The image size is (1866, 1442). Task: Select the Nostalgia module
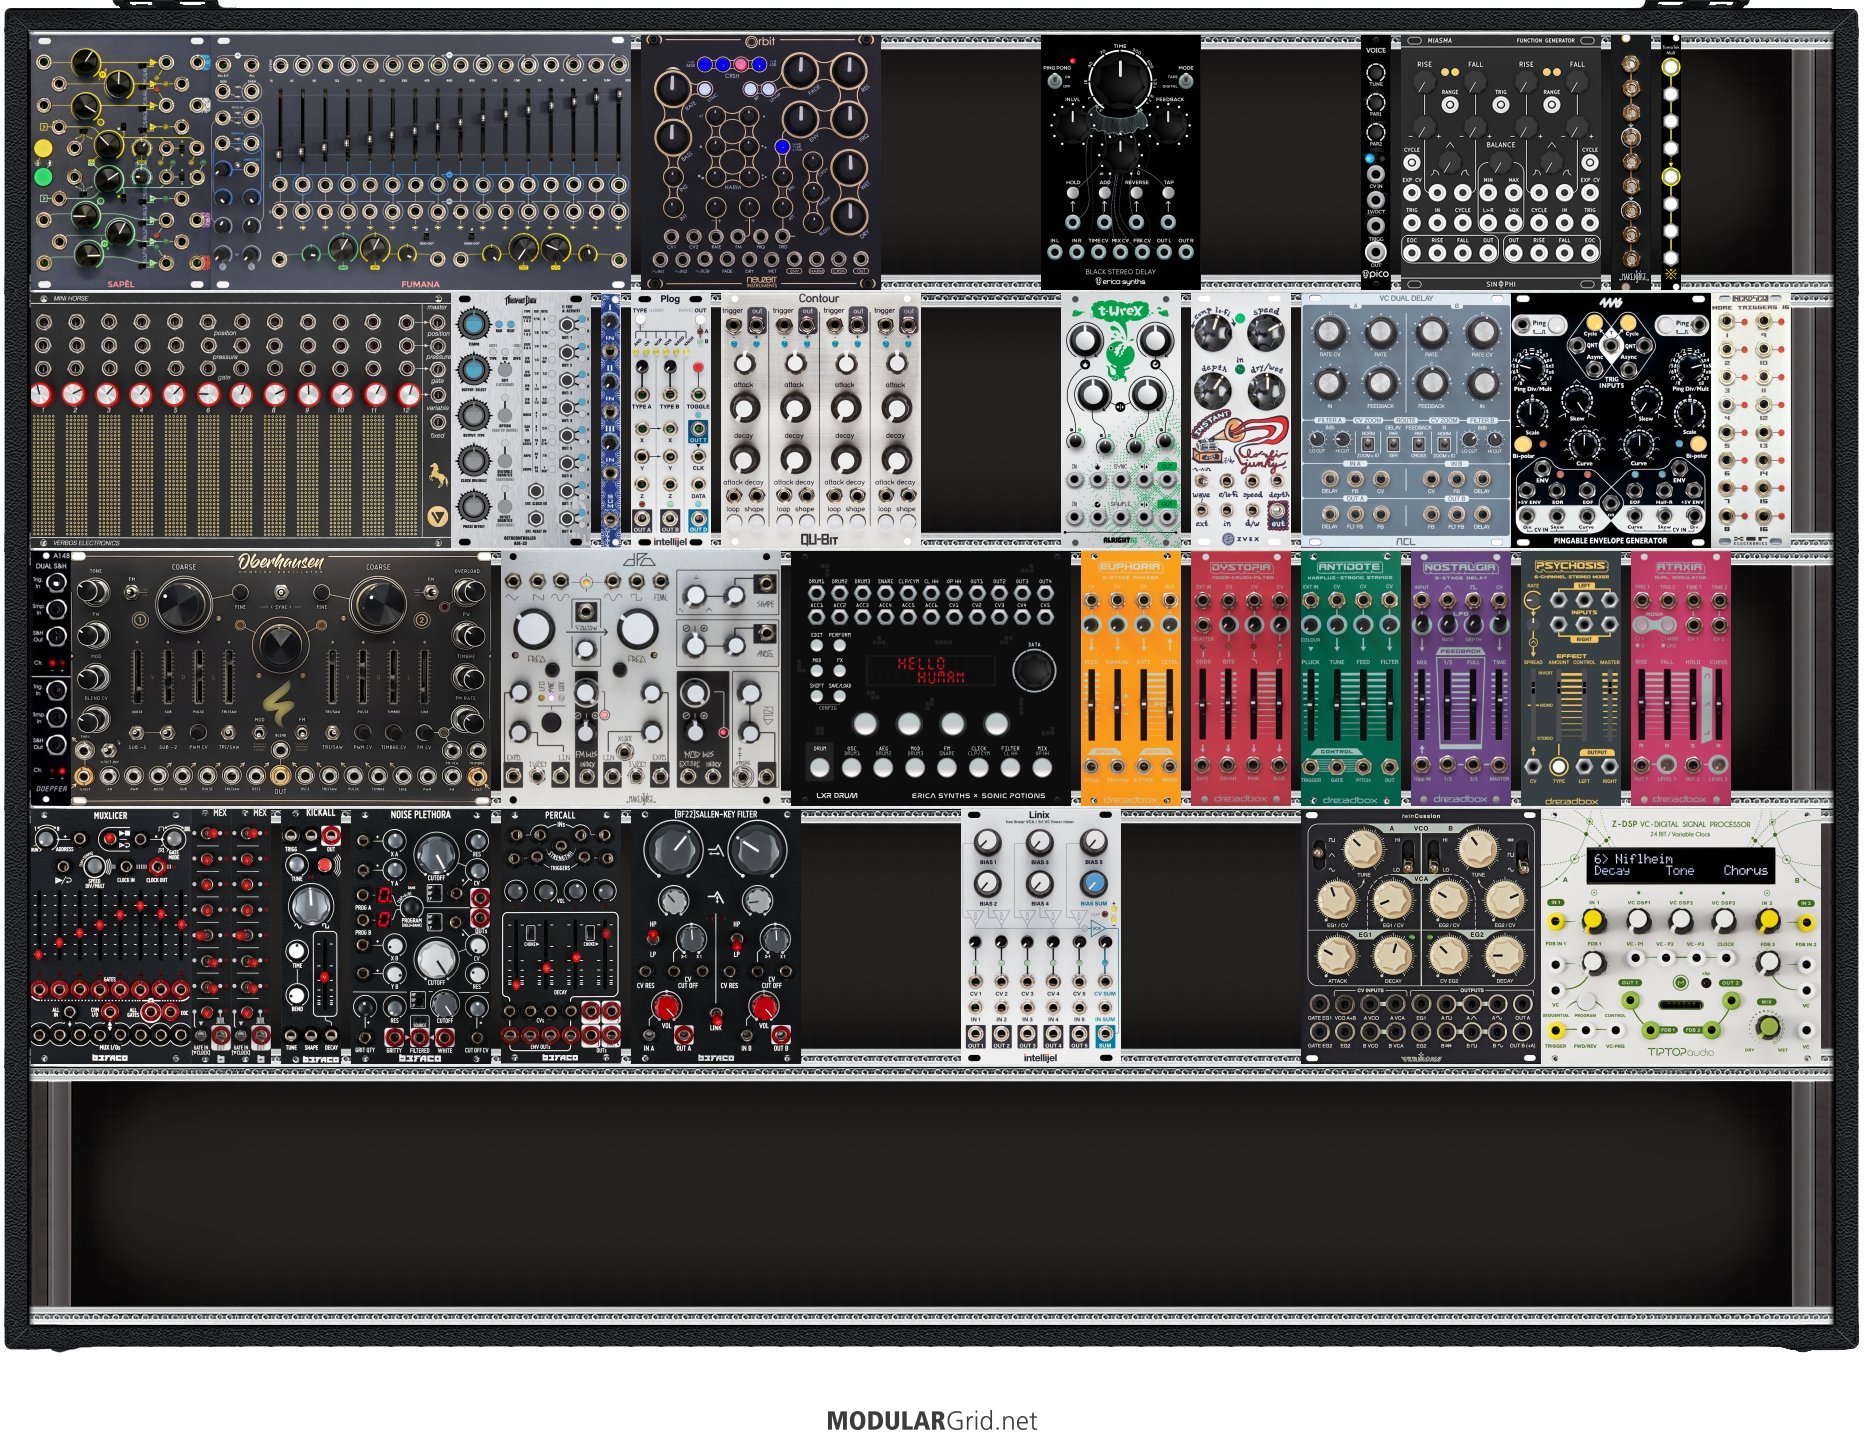[x=1461, y=679]
